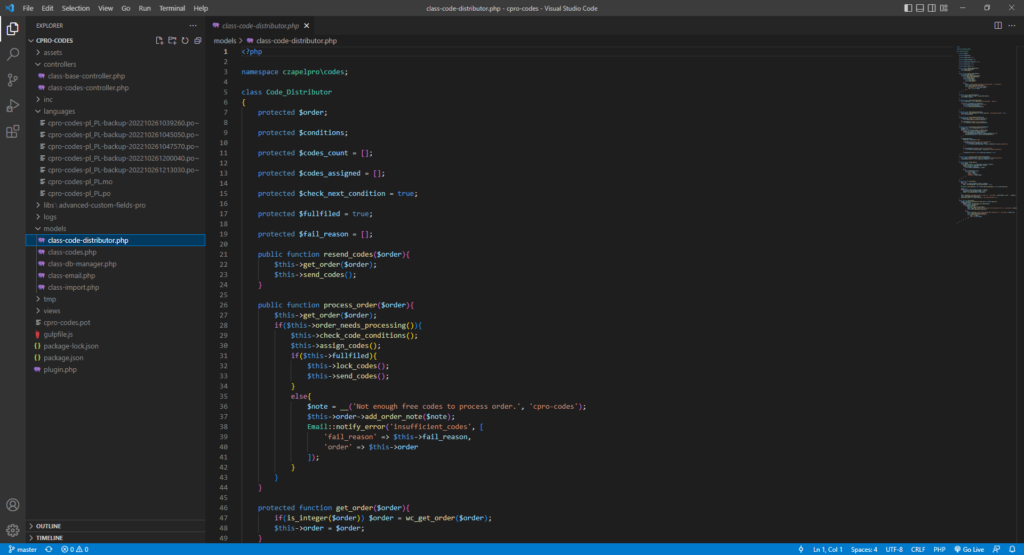1024x555 pixels.
Task: Open package.json file
Action: tap(63, 358)
